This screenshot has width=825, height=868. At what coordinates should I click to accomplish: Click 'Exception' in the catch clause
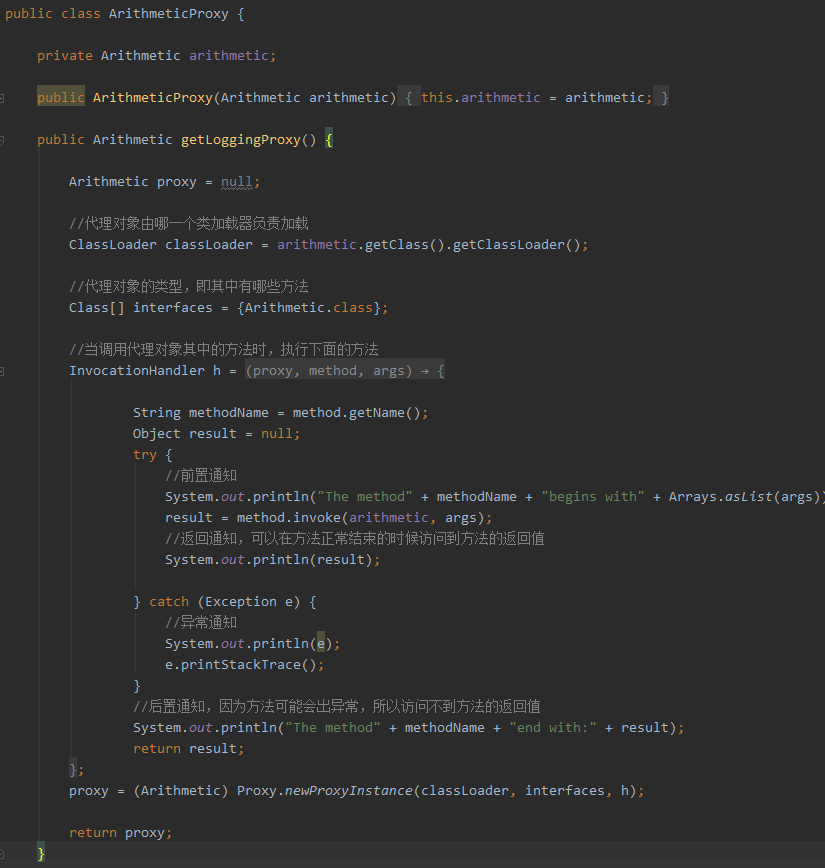240,602
